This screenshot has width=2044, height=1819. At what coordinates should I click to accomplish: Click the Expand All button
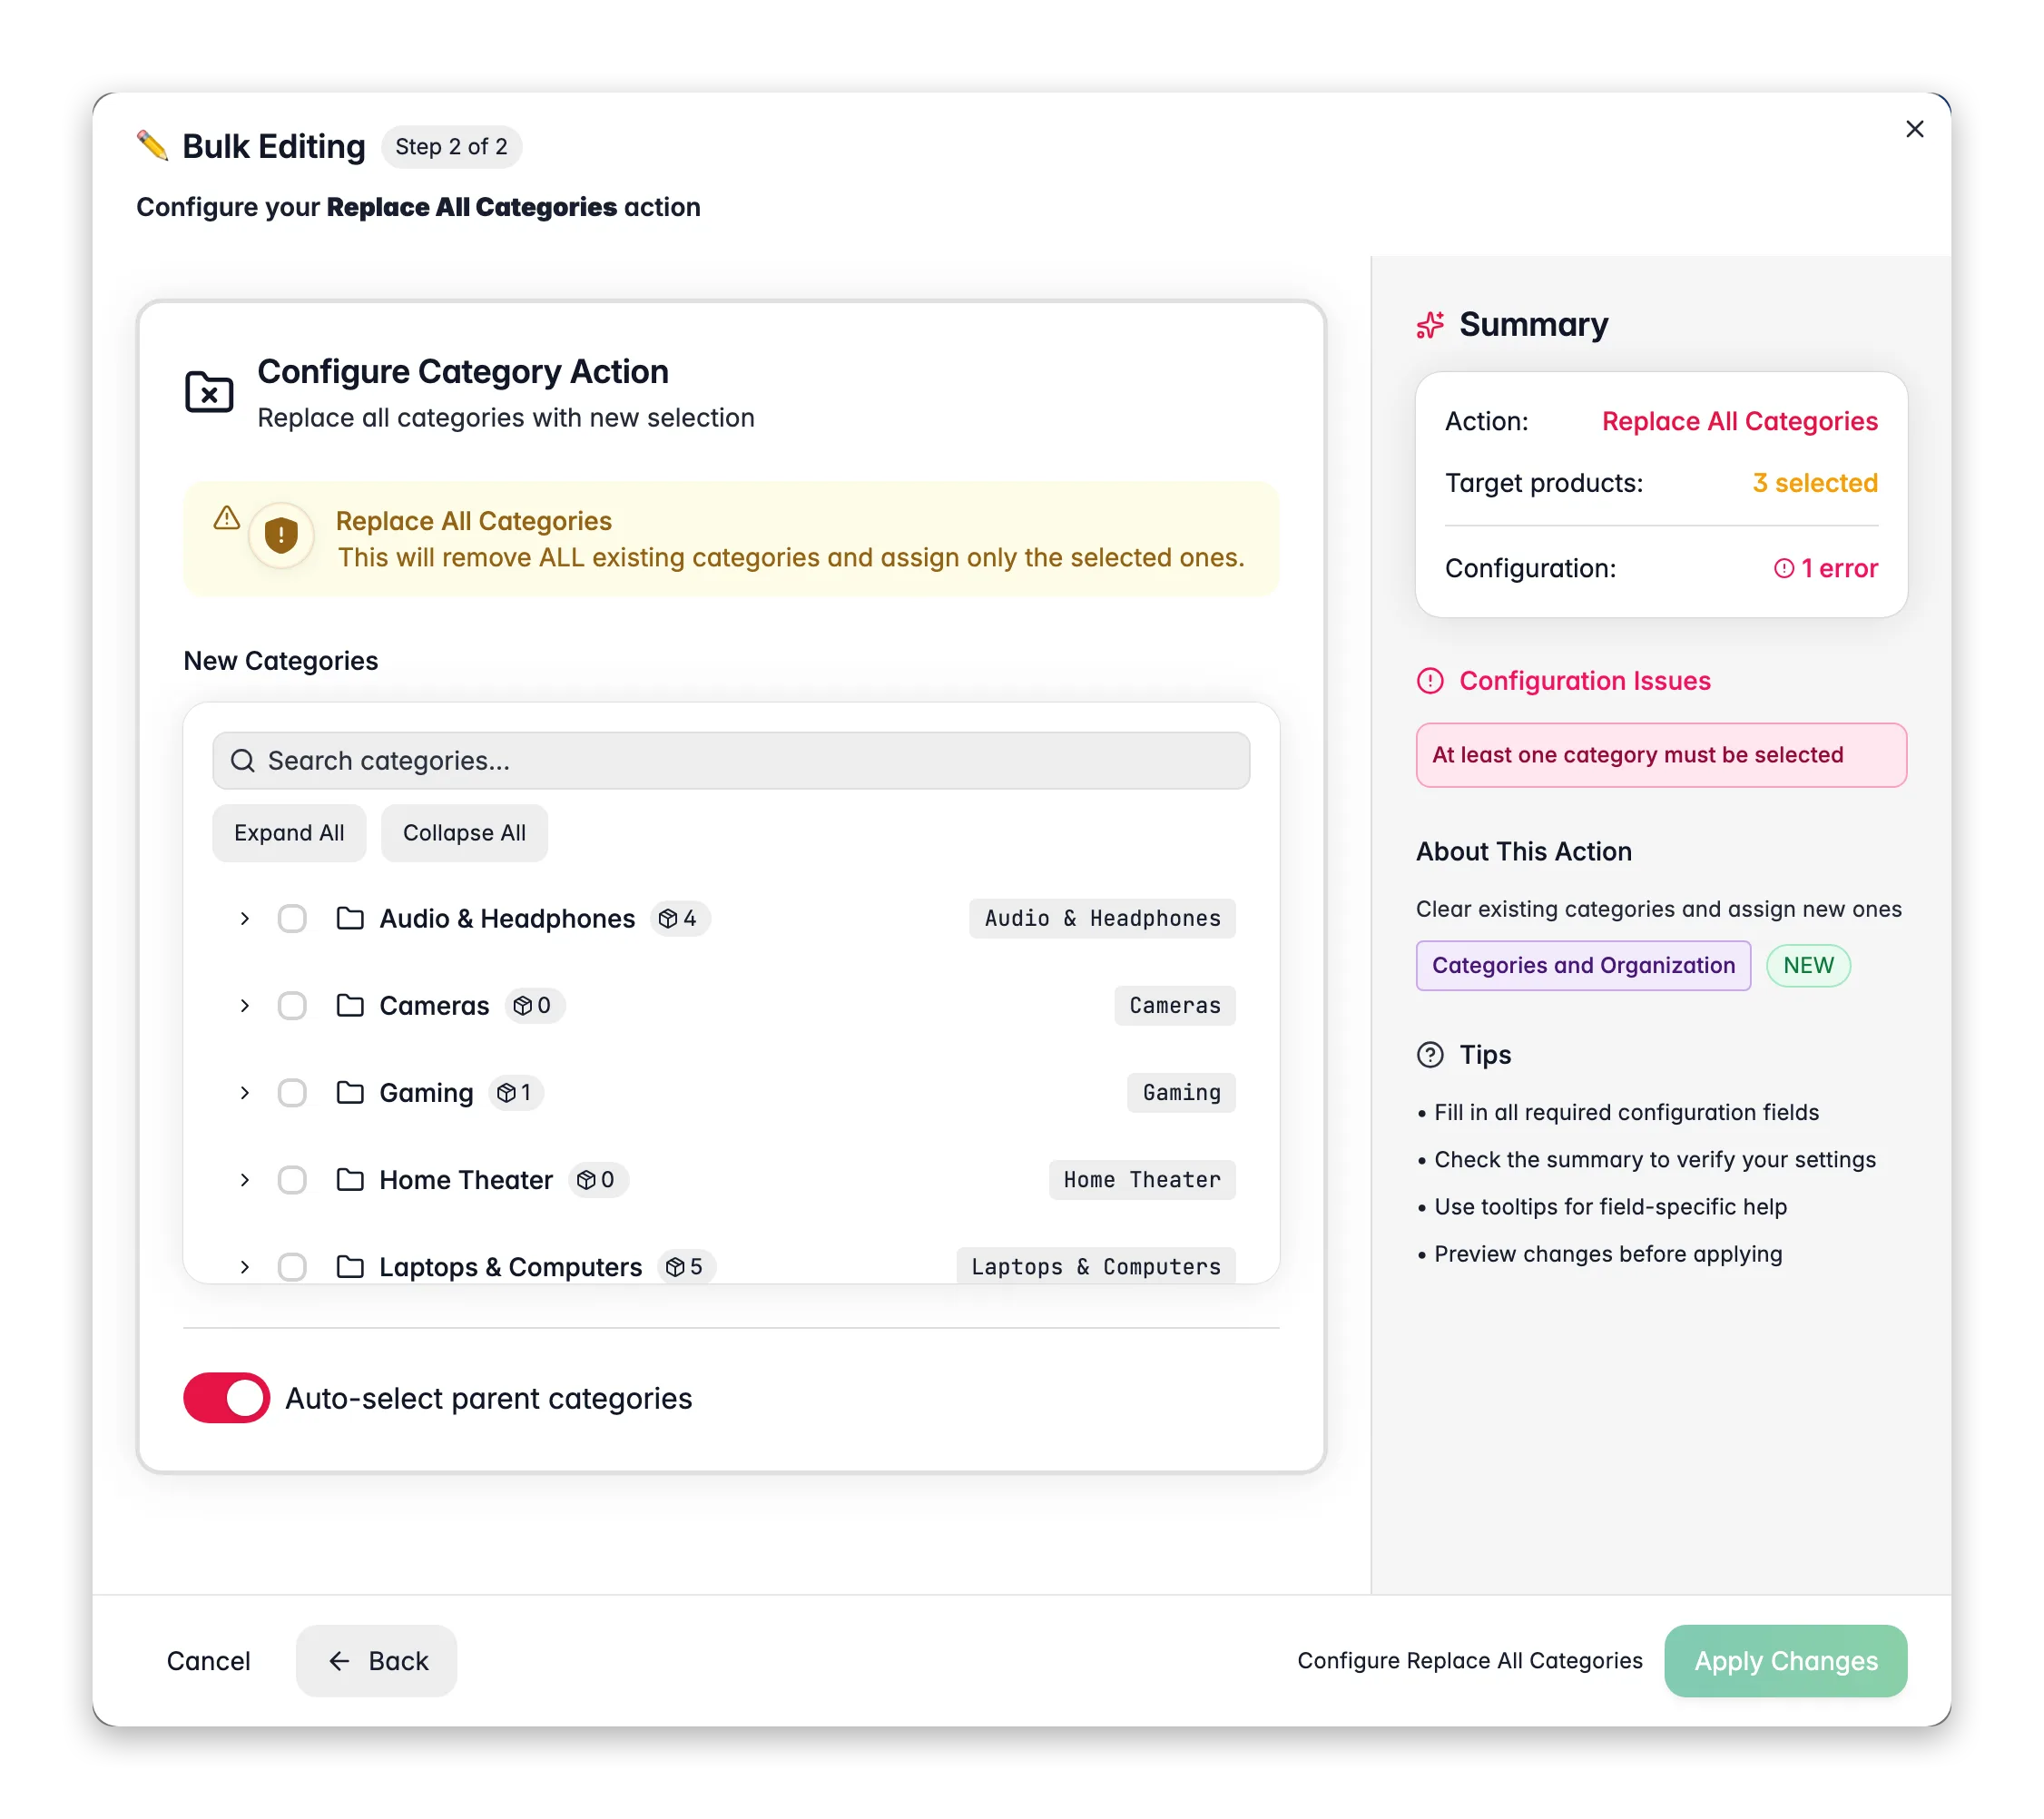pyautogui.click(x=289, y=833)
